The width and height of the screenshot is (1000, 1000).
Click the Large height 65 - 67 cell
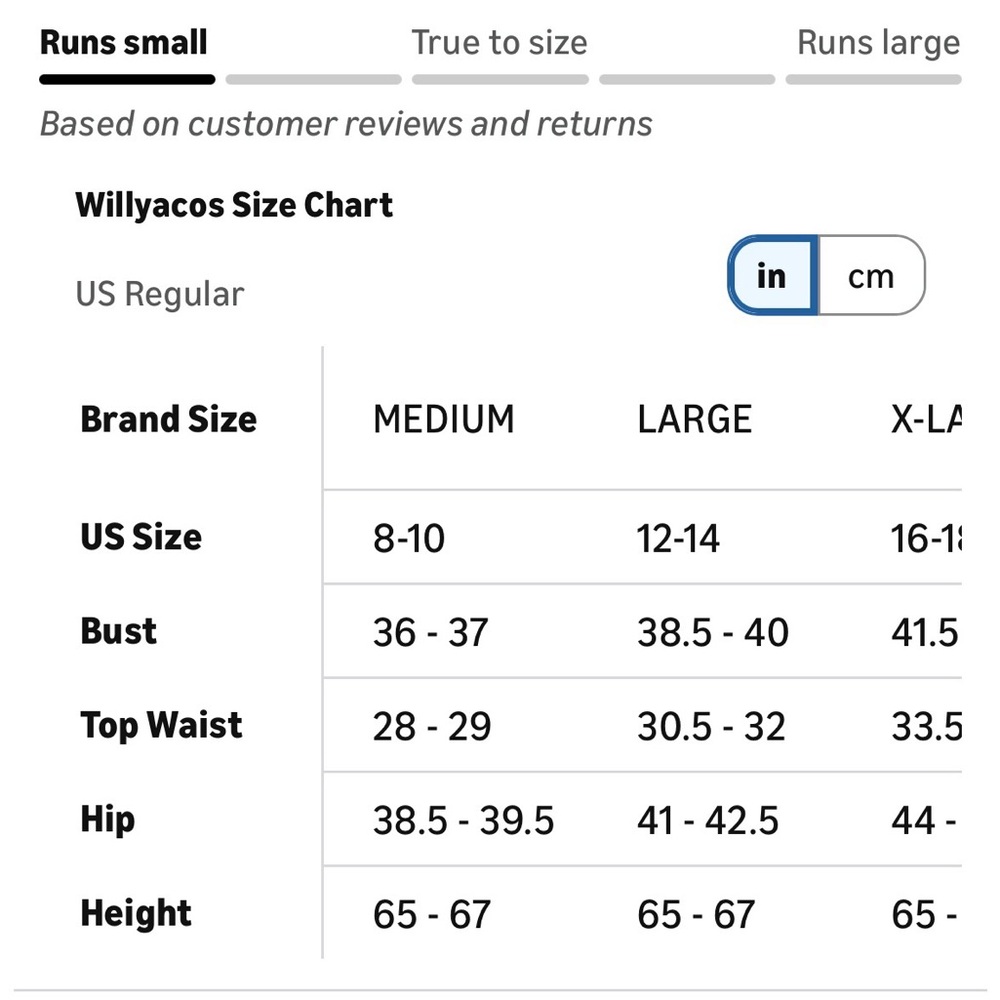tap(696, 915)
